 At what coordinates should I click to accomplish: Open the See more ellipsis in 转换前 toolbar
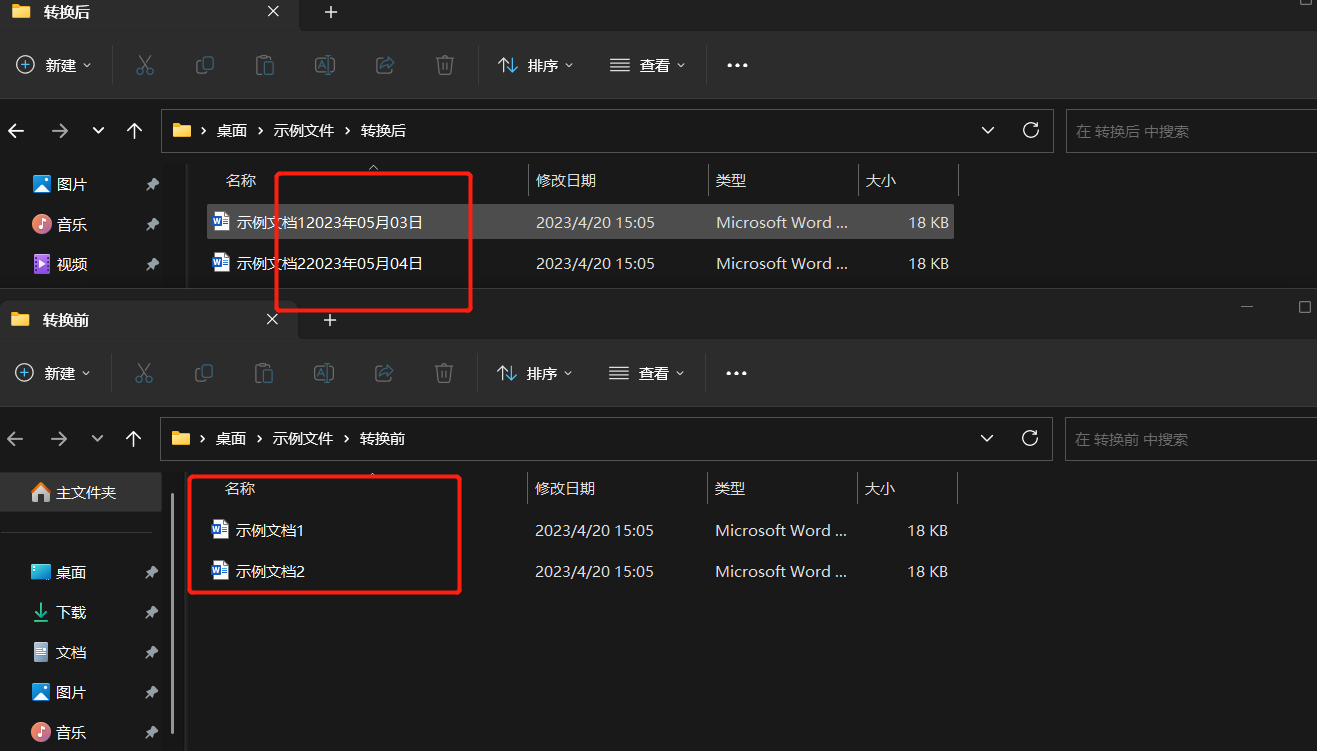point(736,373)
